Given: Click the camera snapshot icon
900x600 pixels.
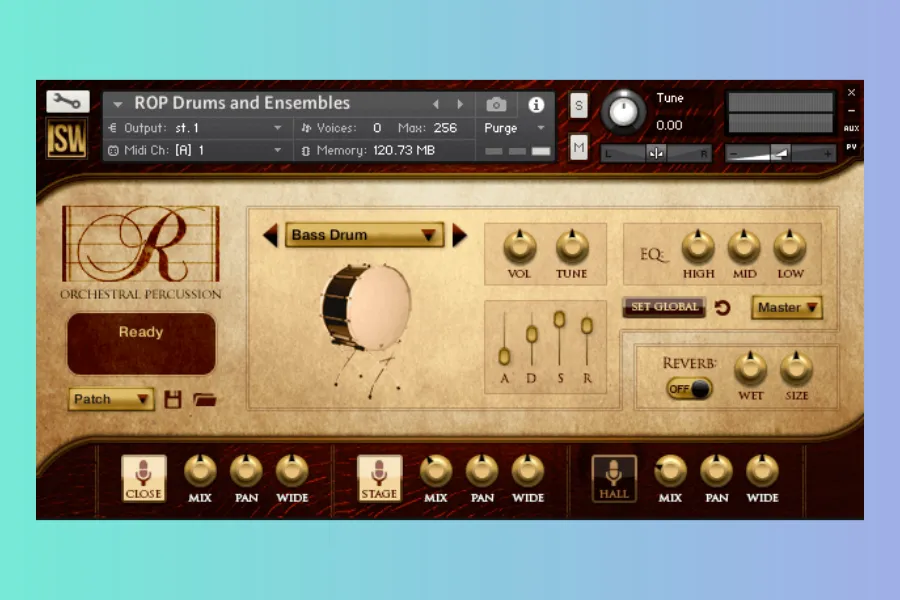Looking at the screenshot, I should pos(496,104).
